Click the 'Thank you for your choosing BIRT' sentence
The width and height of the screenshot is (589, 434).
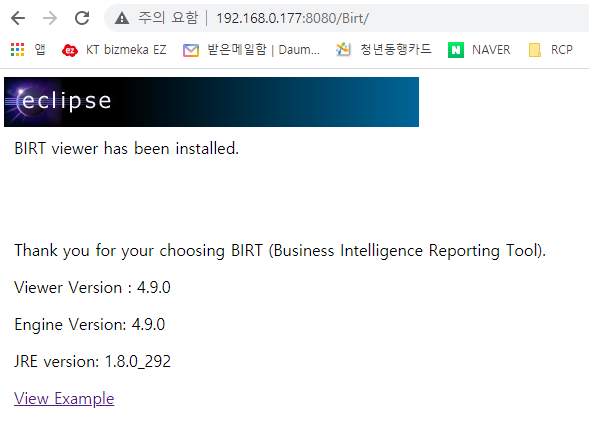280,251
